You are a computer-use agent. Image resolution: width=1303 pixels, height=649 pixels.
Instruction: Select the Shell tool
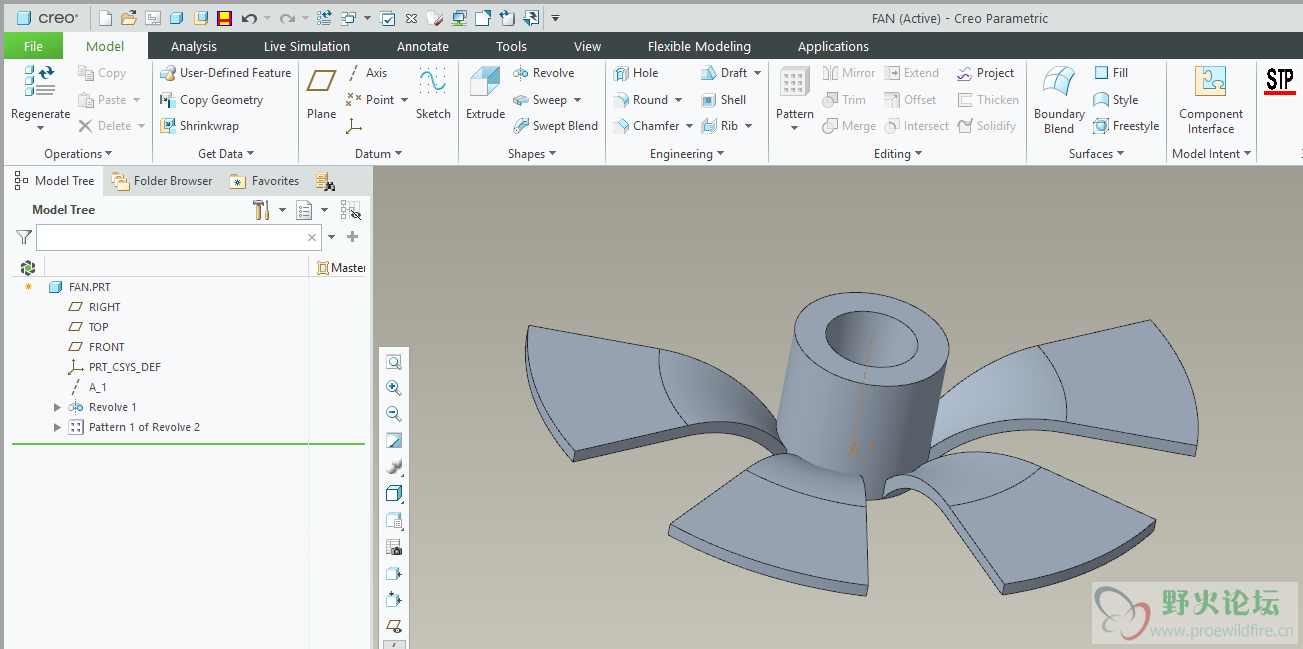coord(724,100)
